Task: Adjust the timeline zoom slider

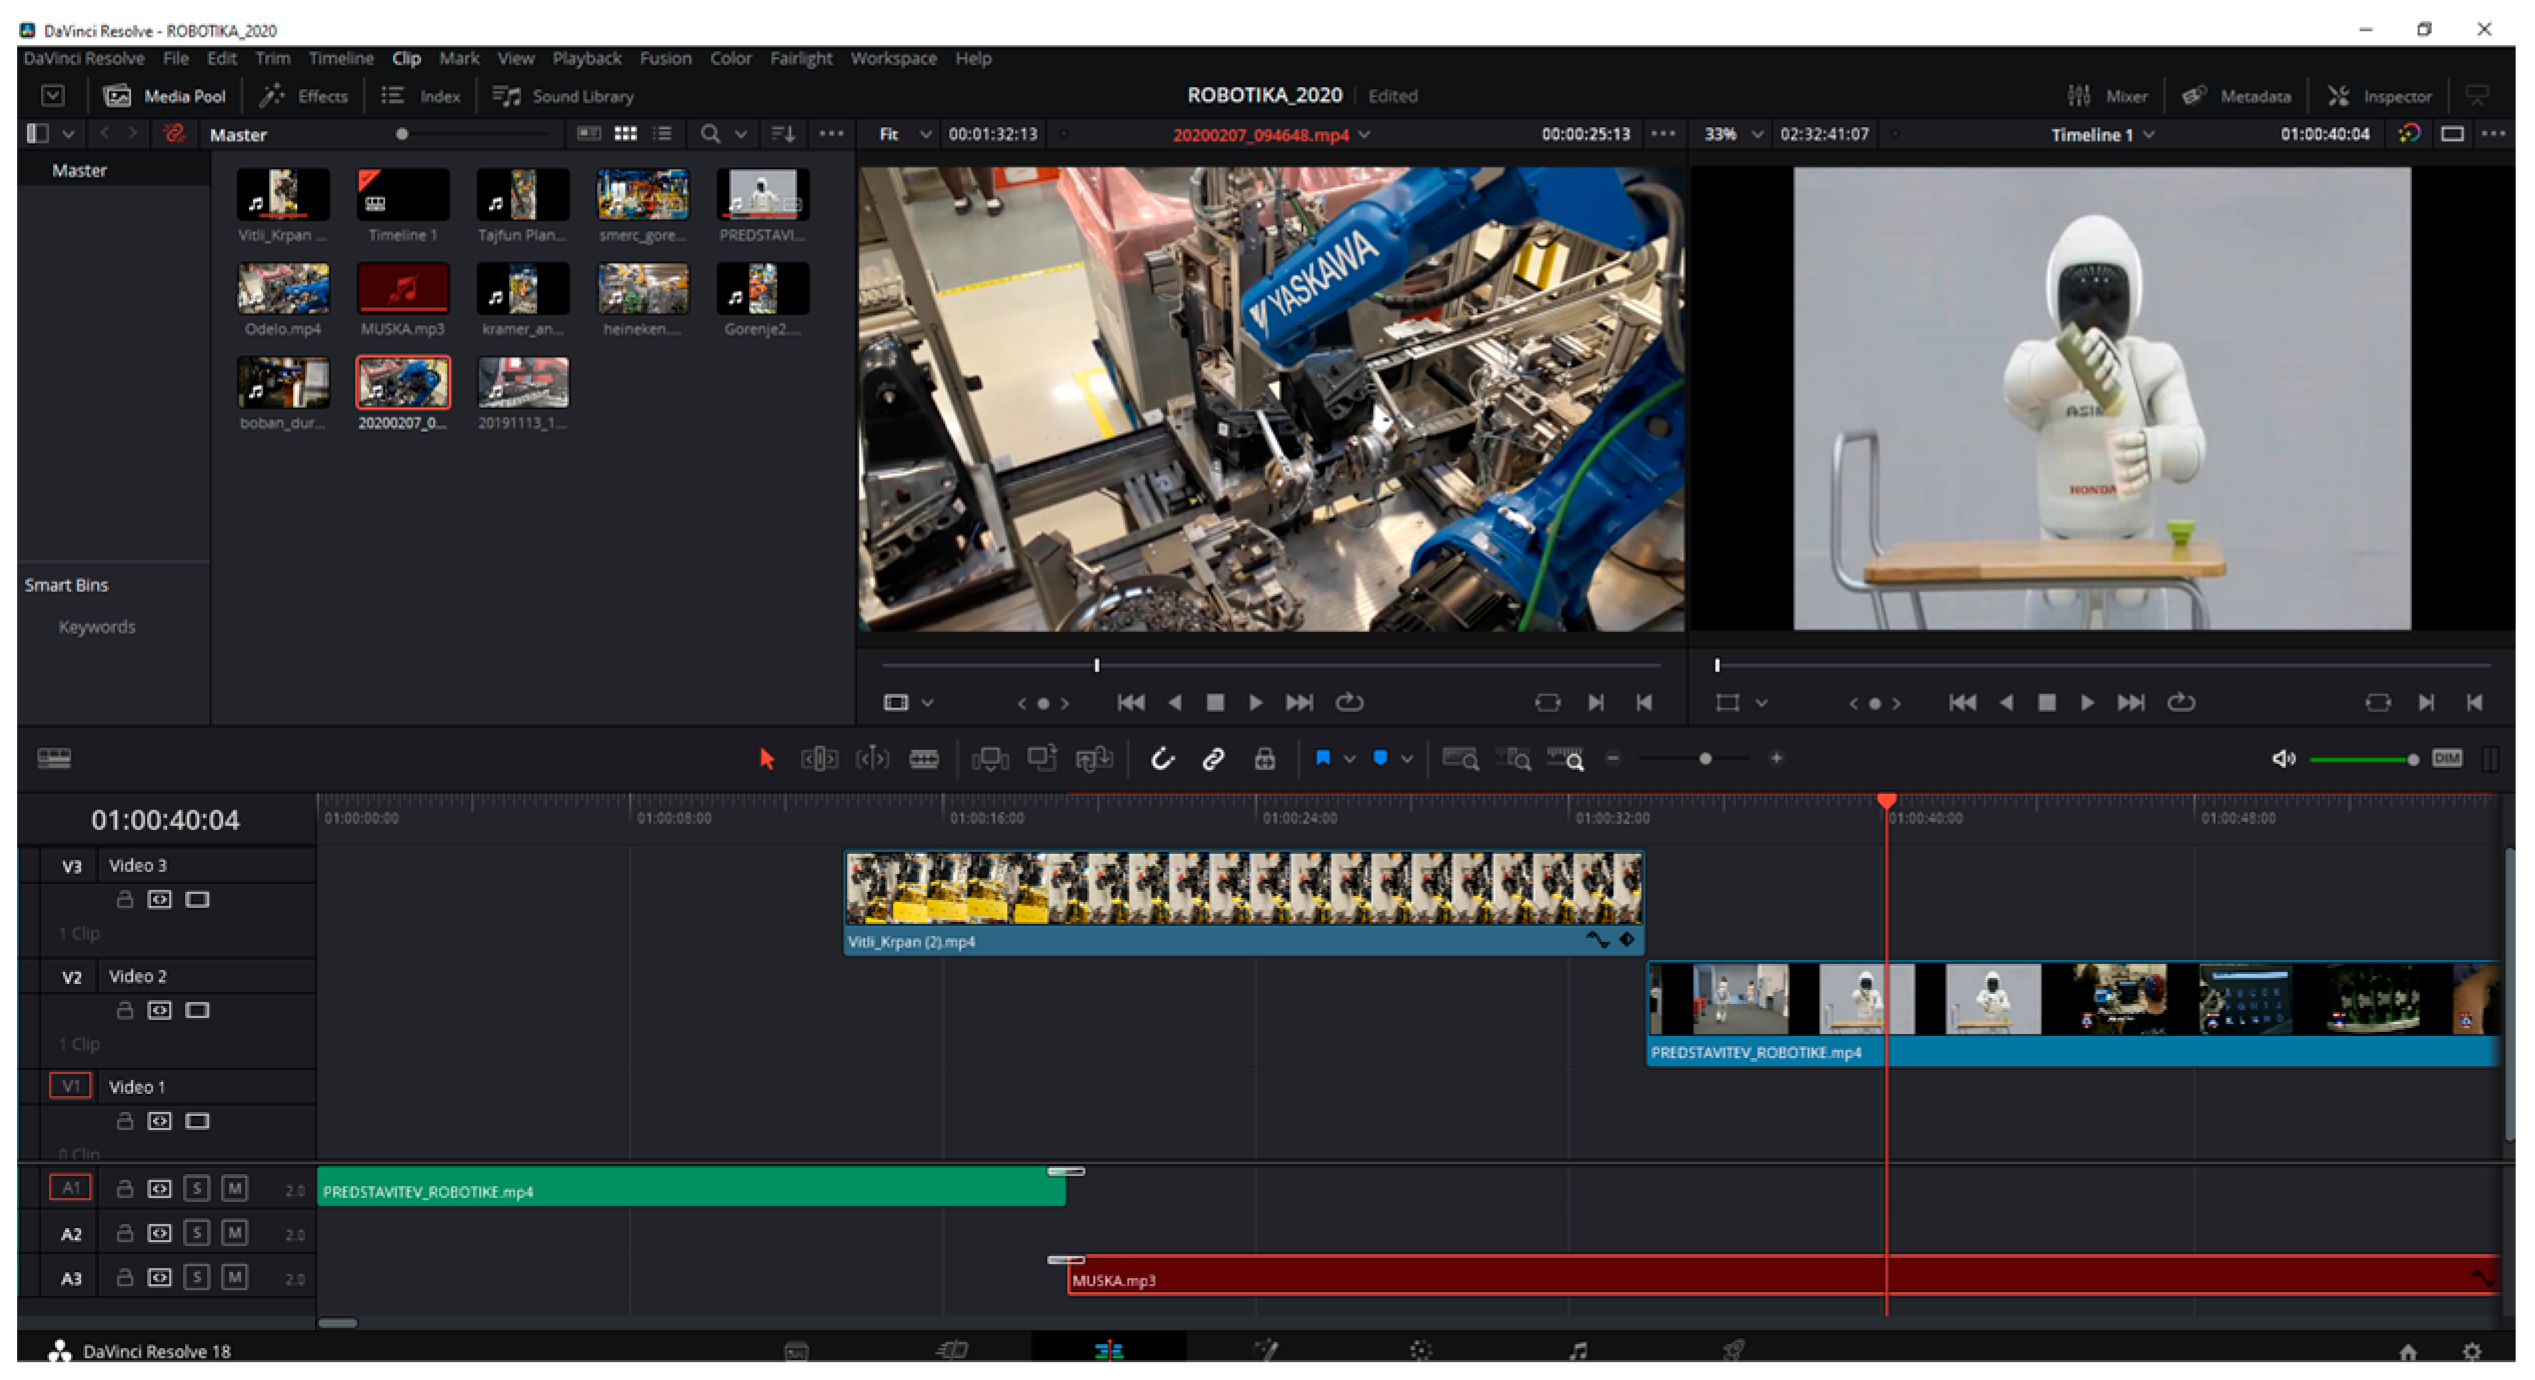Action: coord(1705,759)
